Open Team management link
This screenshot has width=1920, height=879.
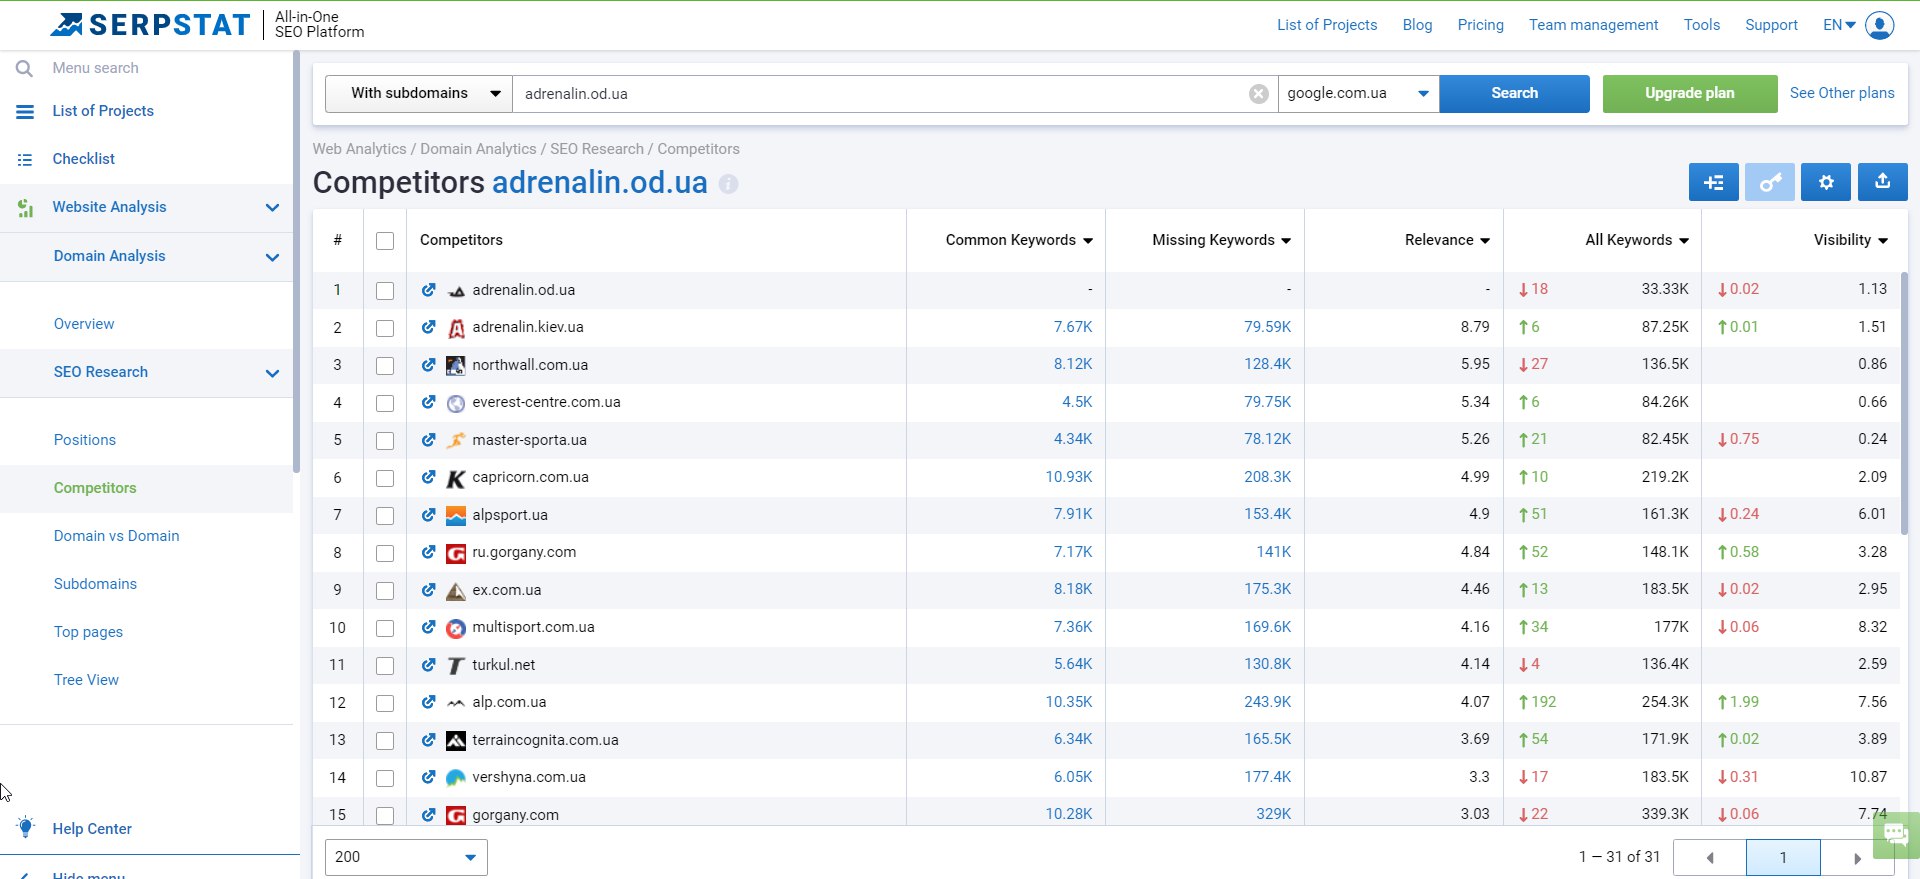[x=1593, y=25]
